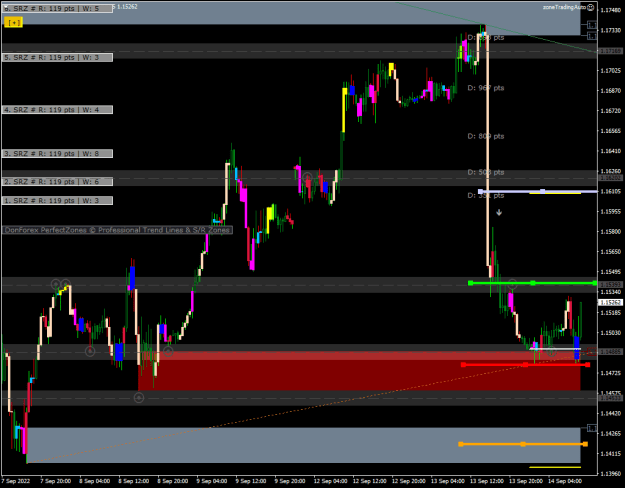Viewport: 625px width, 488px height.
Task: Click the 'D: 508 pts' distance label
Action: pos(486,172)
